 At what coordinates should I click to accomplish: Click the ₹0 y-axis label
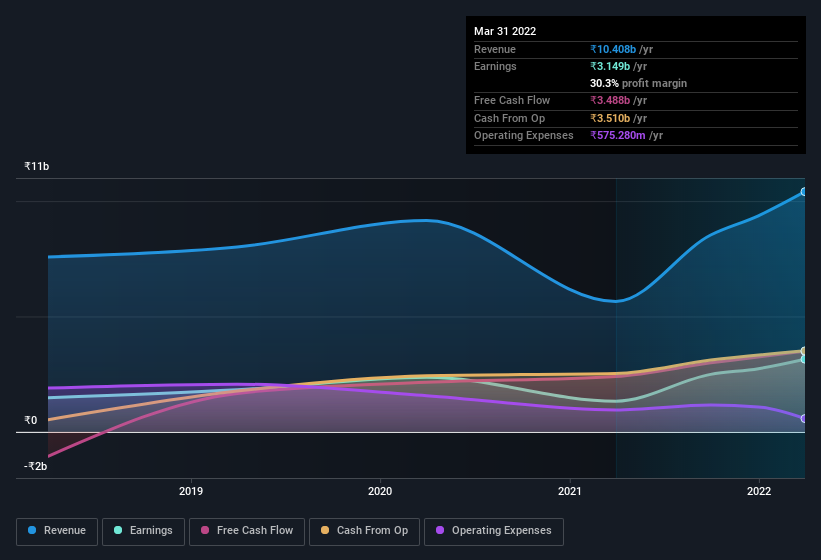pos(31,420)
